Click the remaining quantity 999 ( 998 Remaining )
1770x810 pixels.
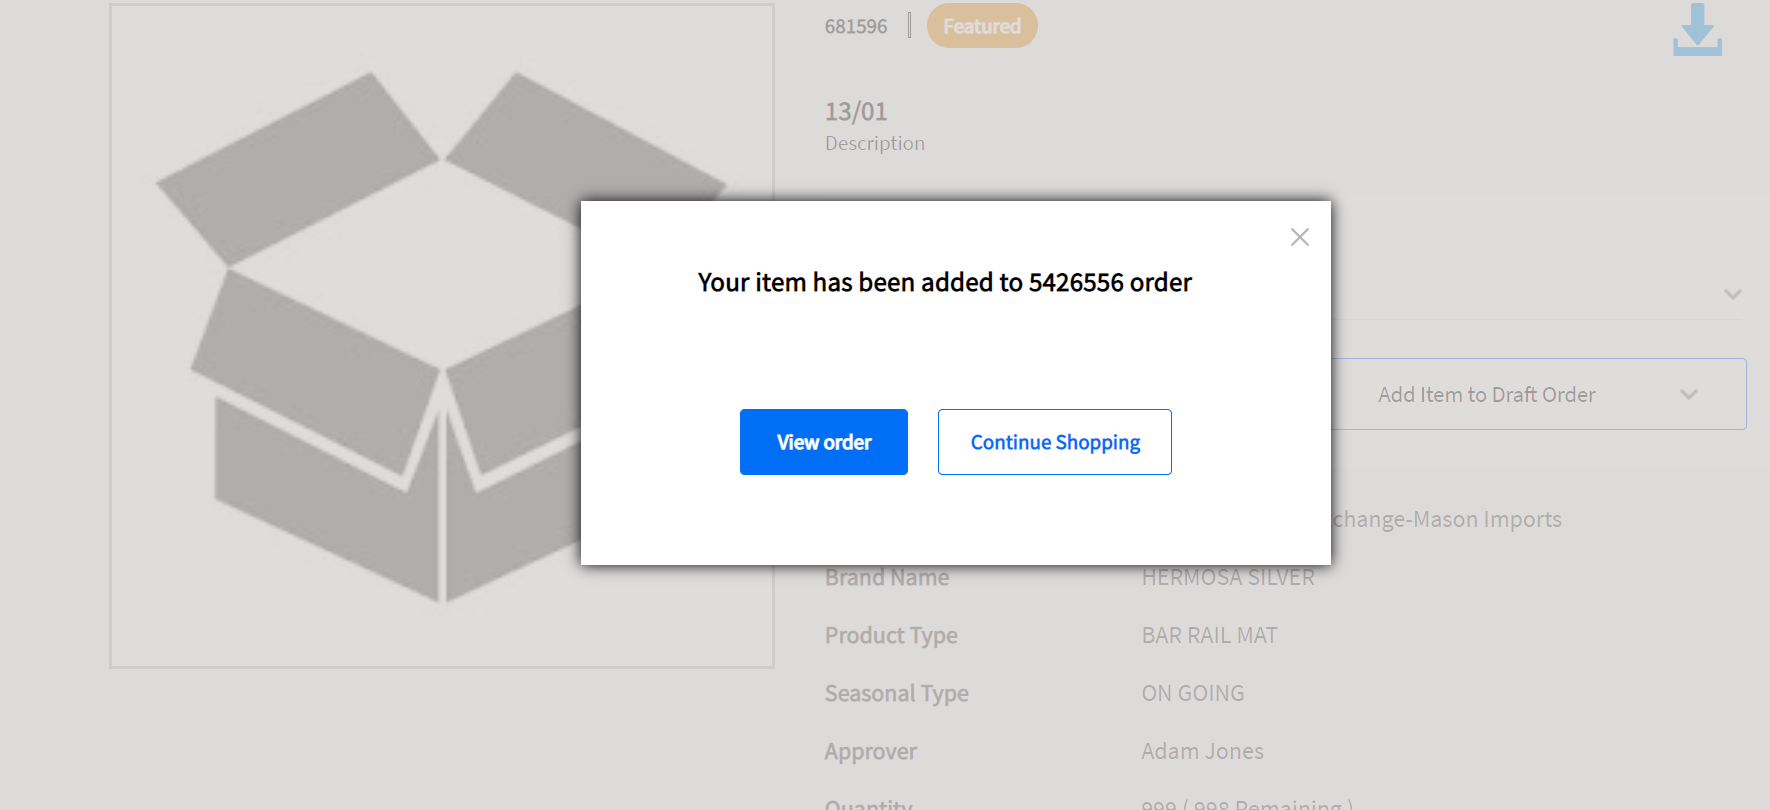pos(1245,803)
